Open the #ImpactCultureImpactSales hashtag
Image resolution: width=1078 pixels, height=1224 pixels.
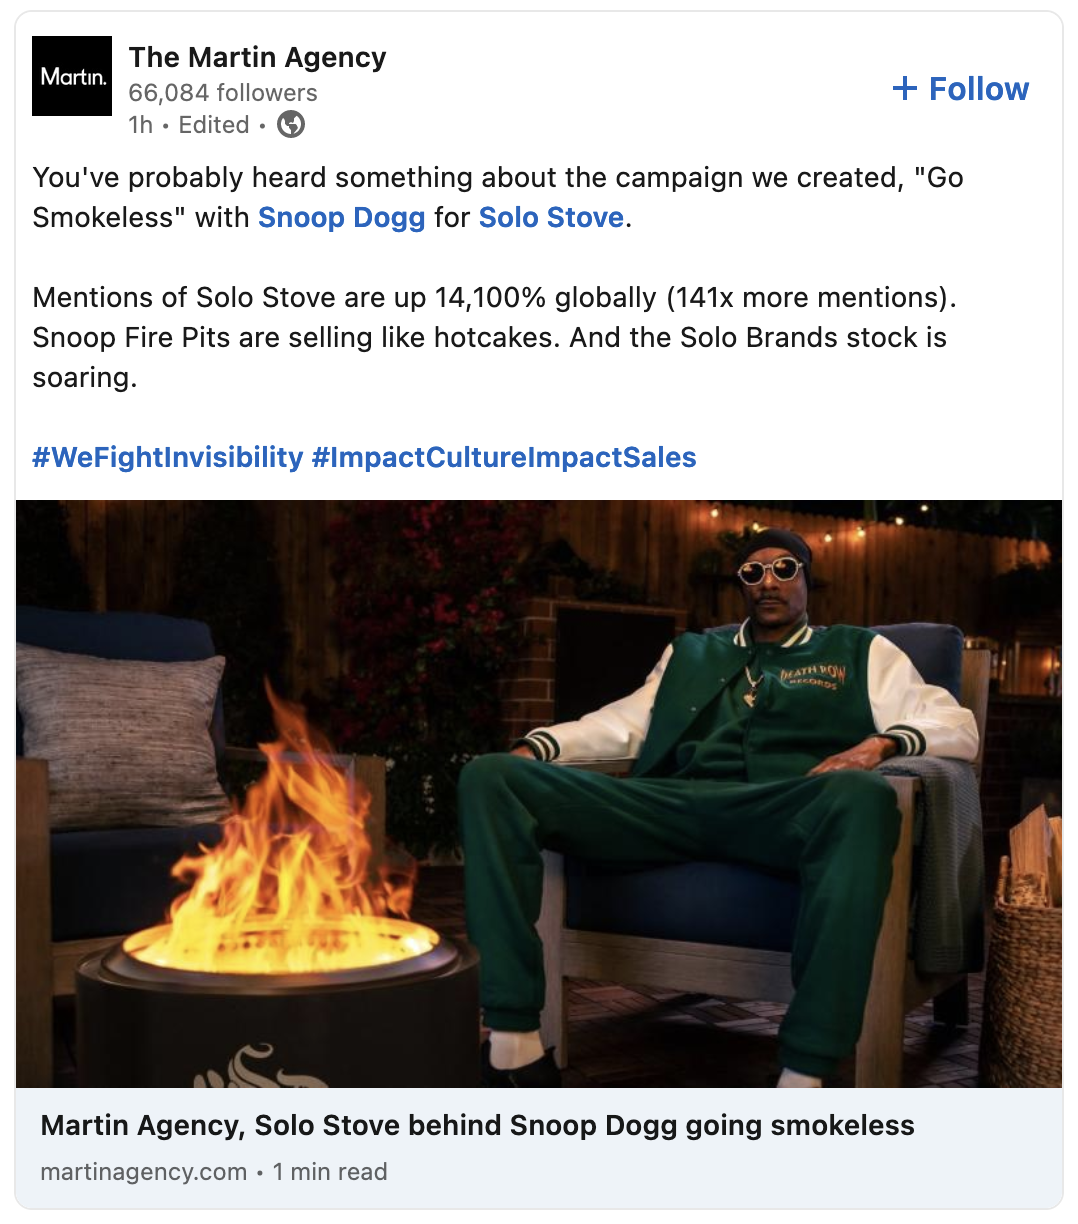[504, 458]
